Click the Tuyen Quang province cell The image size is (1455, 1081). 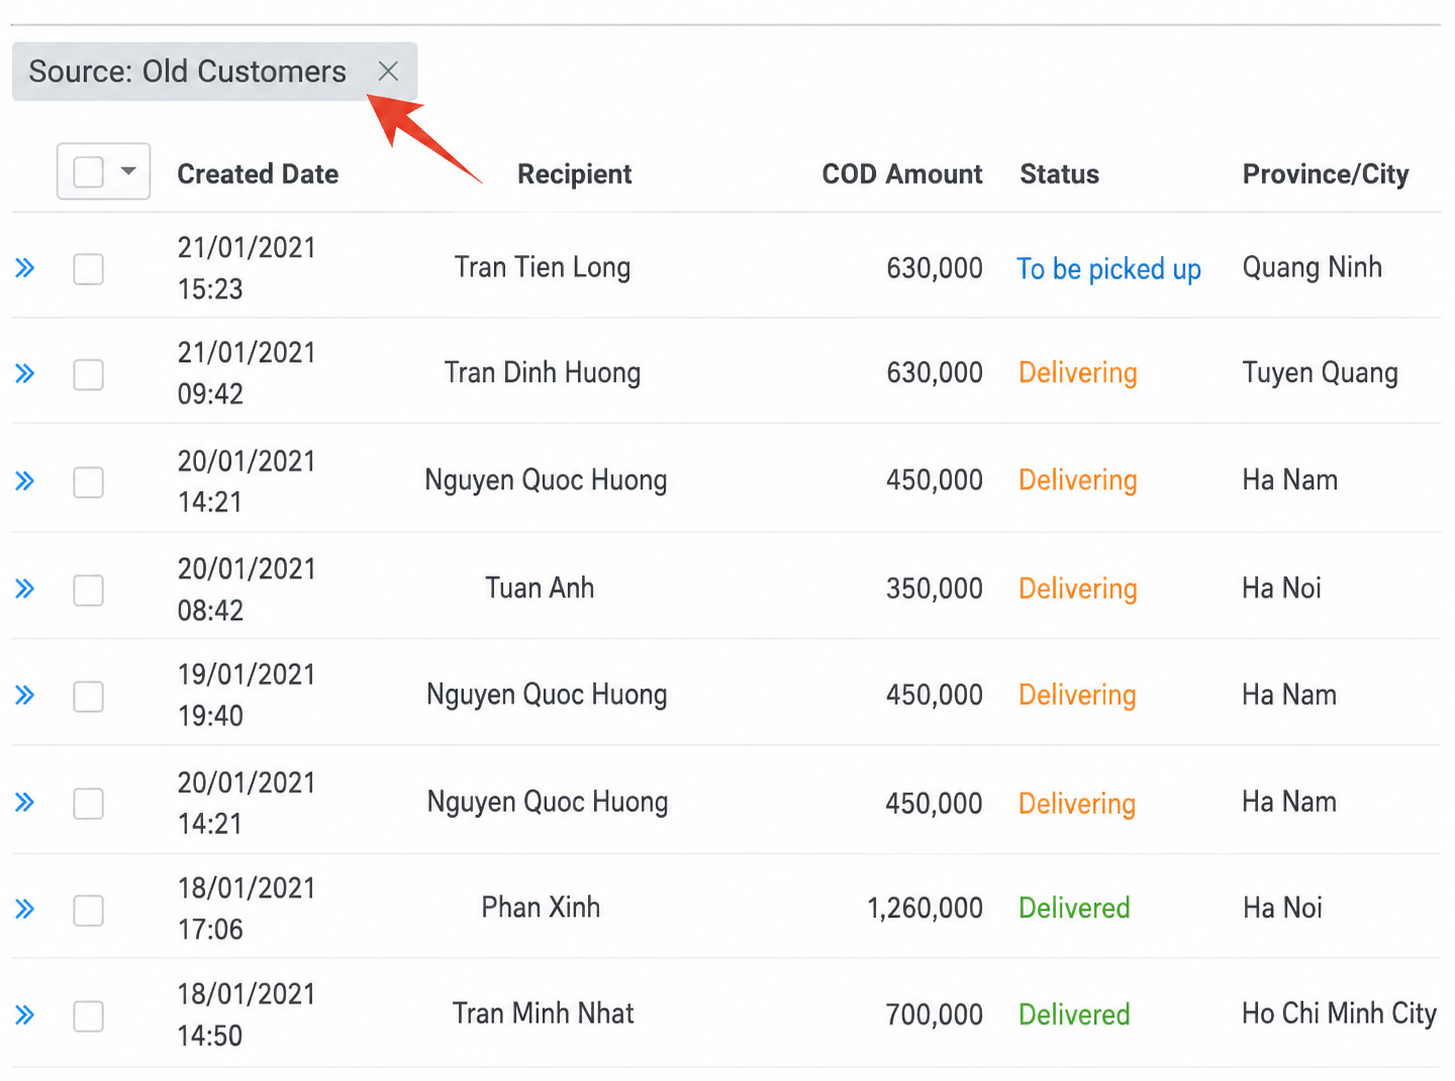point(1320,373)
